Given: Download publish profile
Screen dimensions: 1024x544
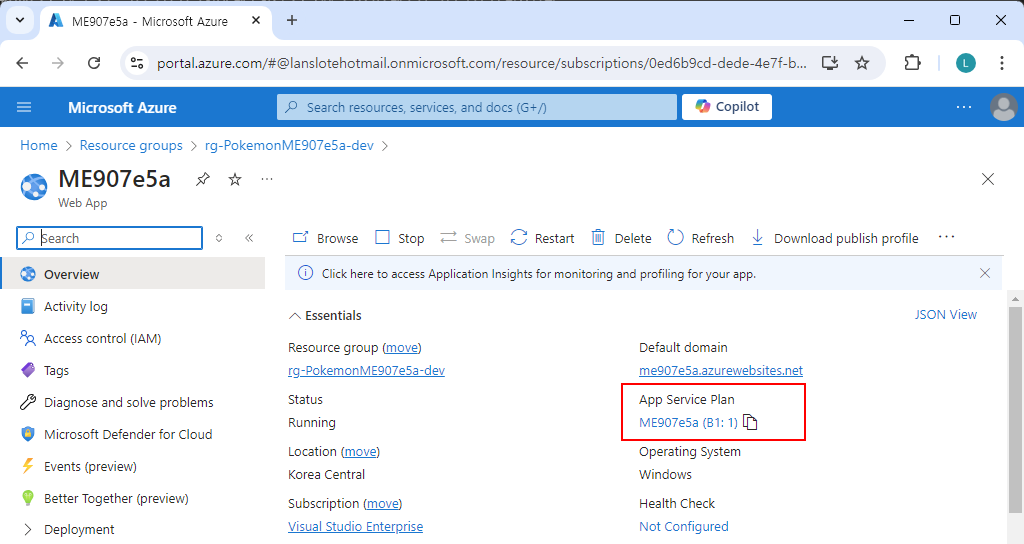Looking at the screenshot, I should 835,238.
